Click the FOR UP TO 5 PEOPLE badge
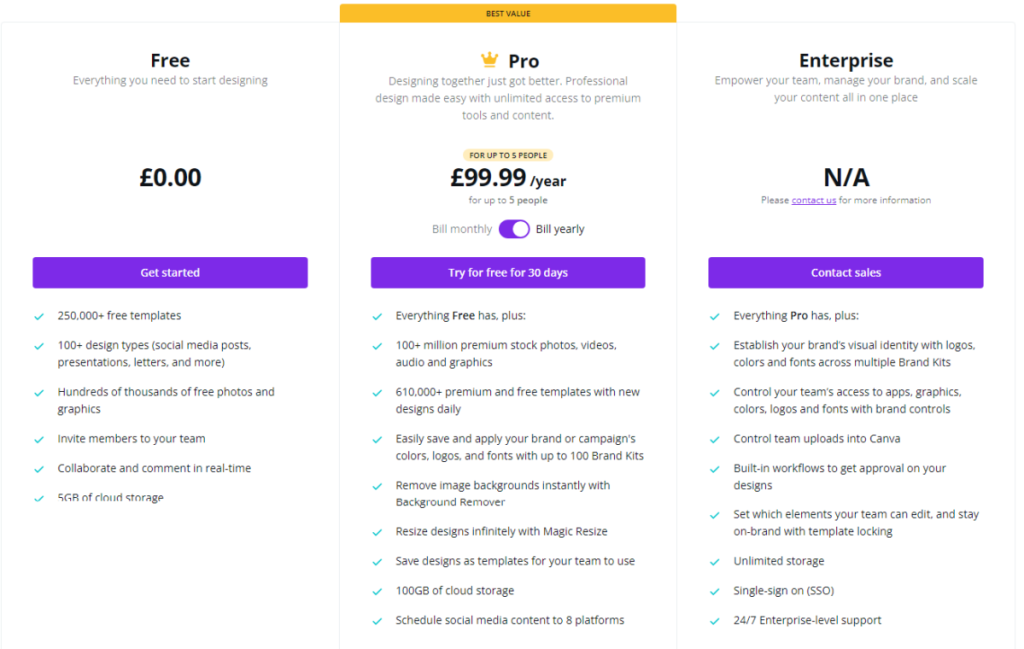 click(508, 155)
